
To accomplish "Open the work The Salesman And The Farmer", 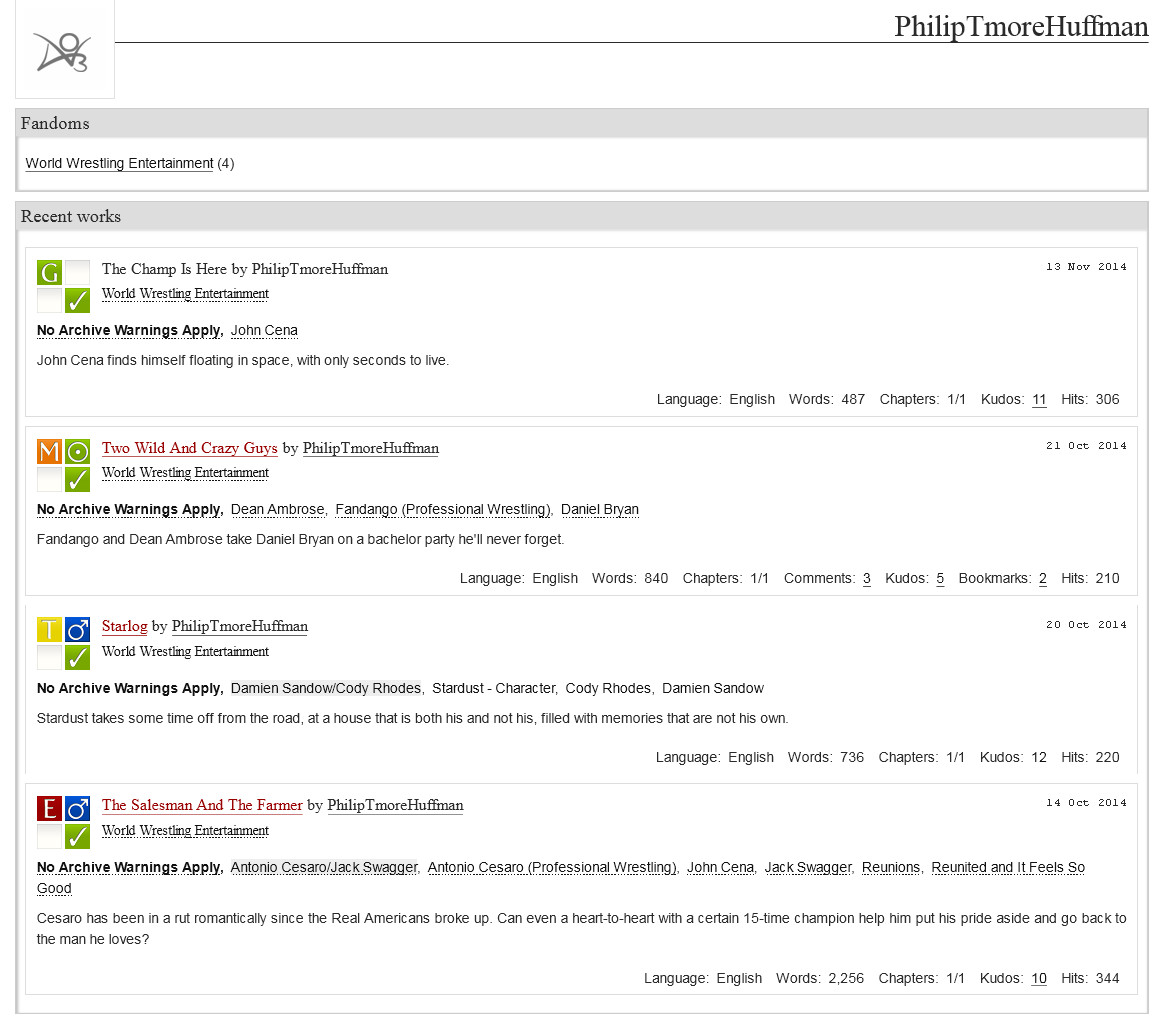I will (x=202, y=805).
